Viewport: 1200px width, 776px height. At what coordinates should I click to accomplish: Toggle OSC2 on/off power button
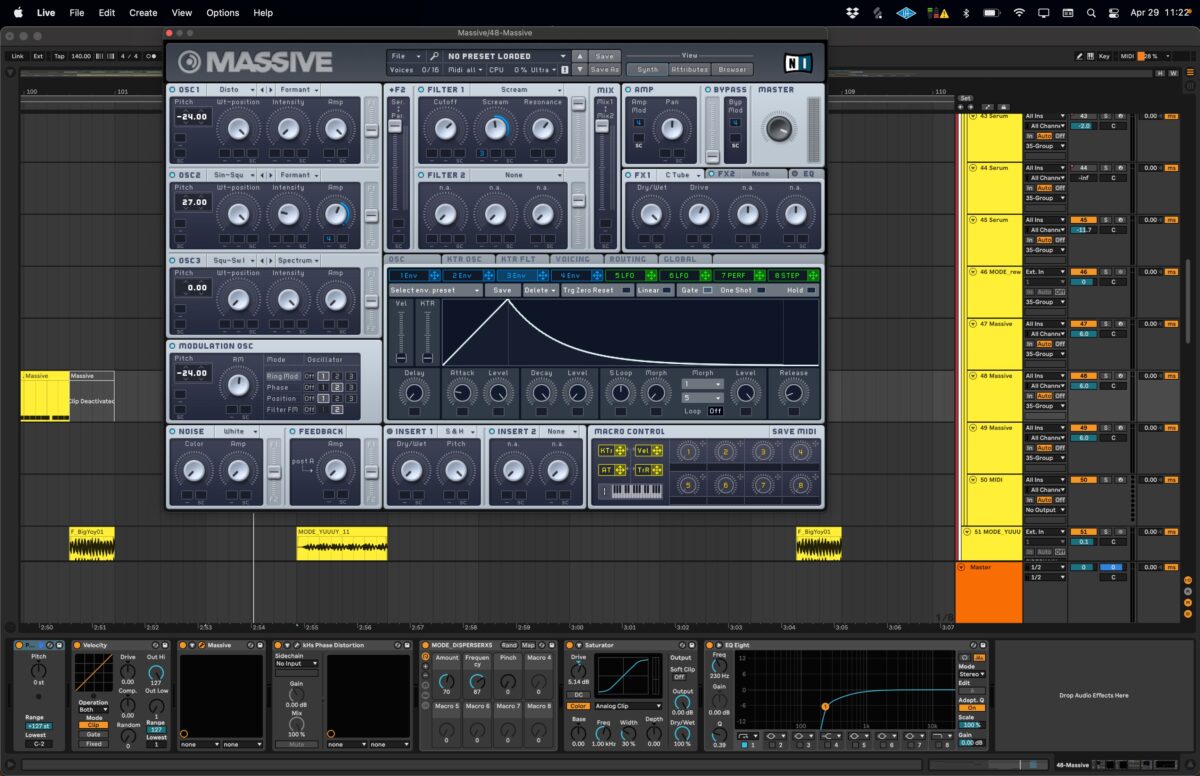(x=173, y=175)
